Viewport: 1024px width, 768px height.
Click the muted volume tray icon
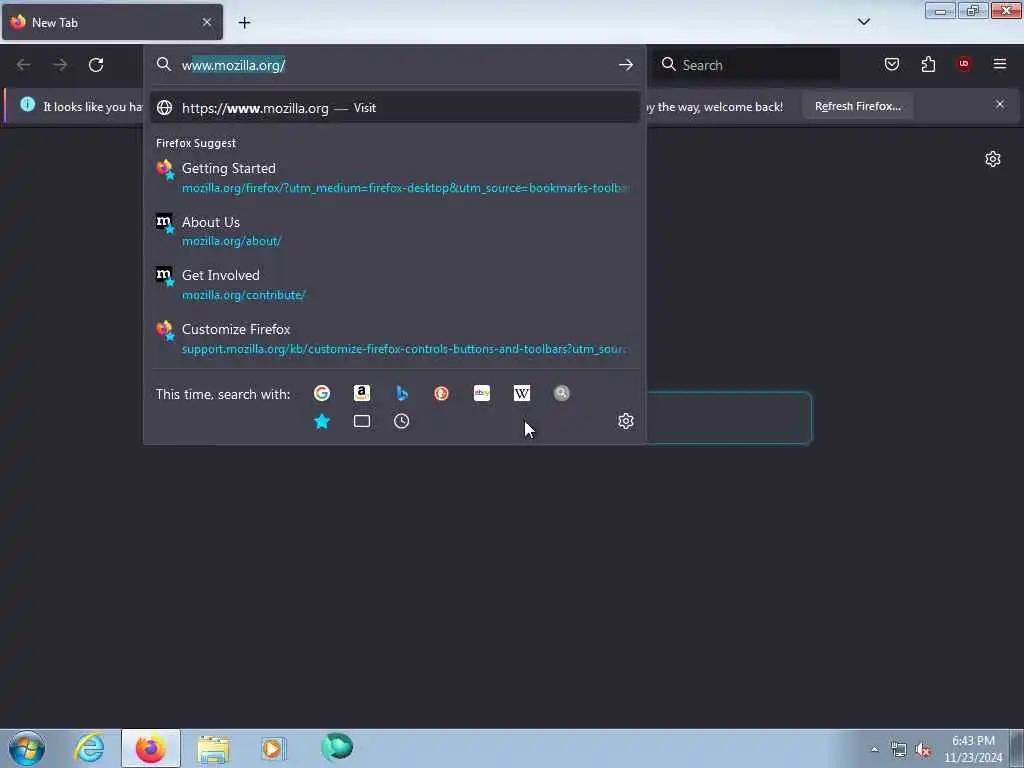point(923,750)
